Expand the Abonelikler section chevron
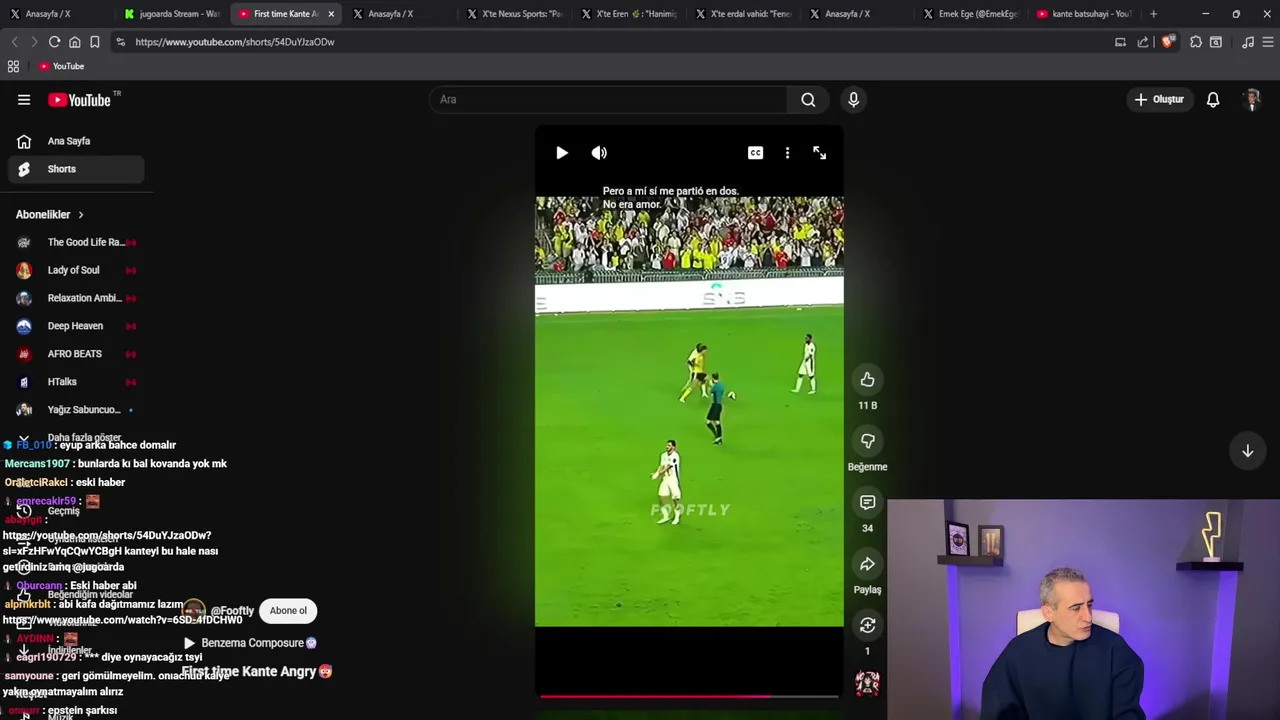The image size is (1280, 720). pos(81,215)
